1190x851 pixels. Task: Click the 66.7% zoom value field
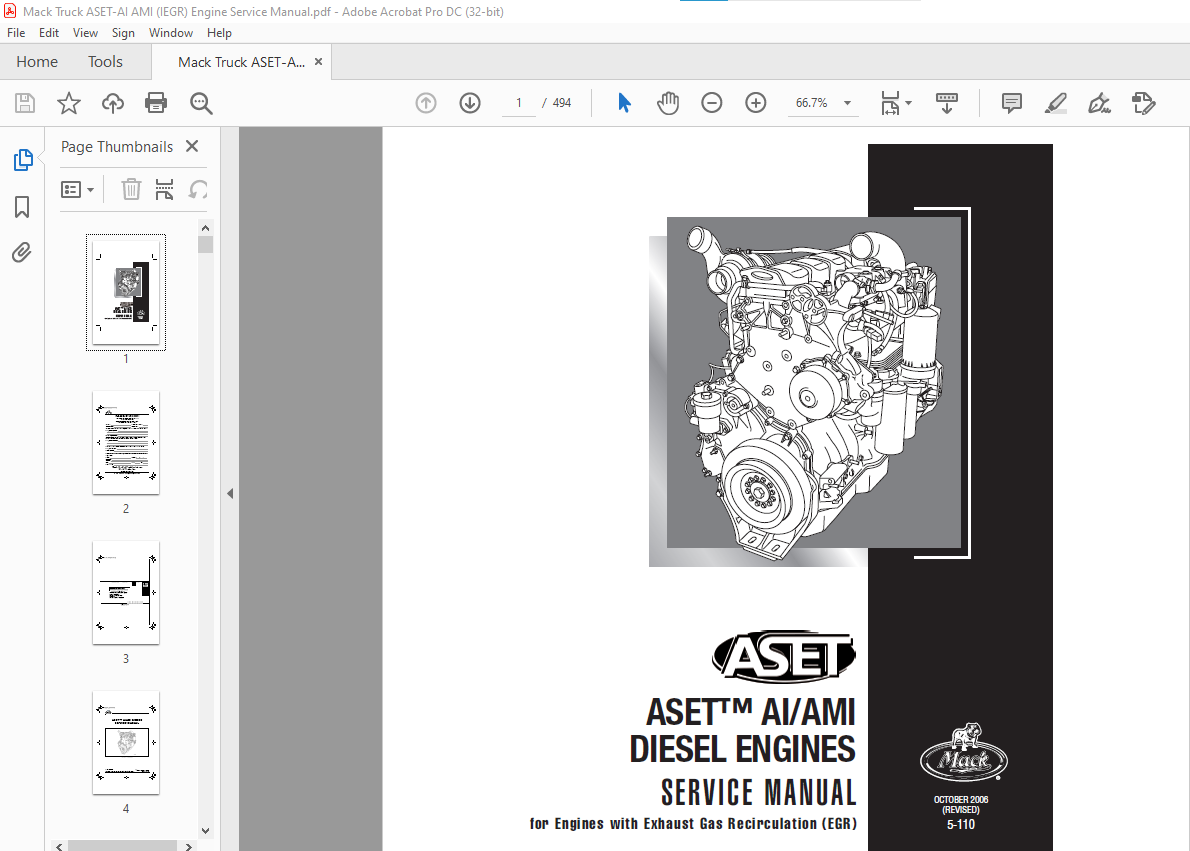click(811, 102)
